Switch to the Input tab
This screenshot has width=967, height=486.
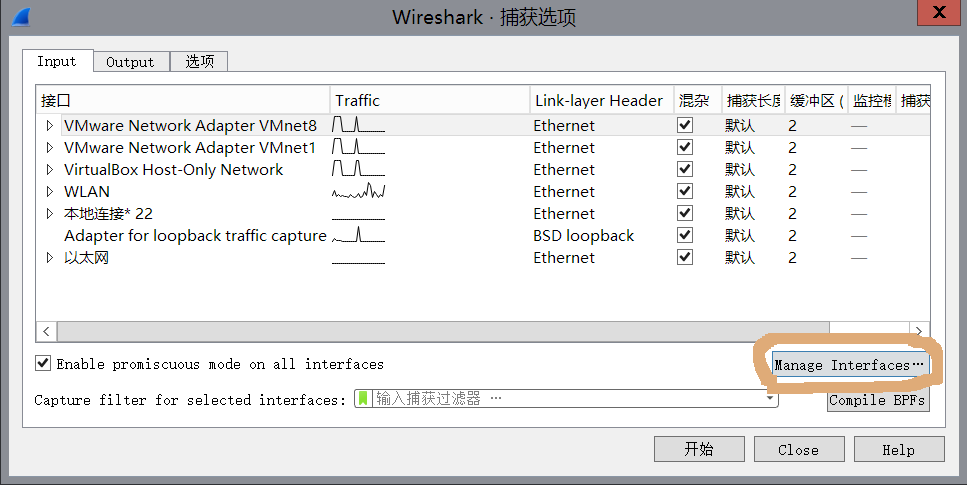(57, 61)
